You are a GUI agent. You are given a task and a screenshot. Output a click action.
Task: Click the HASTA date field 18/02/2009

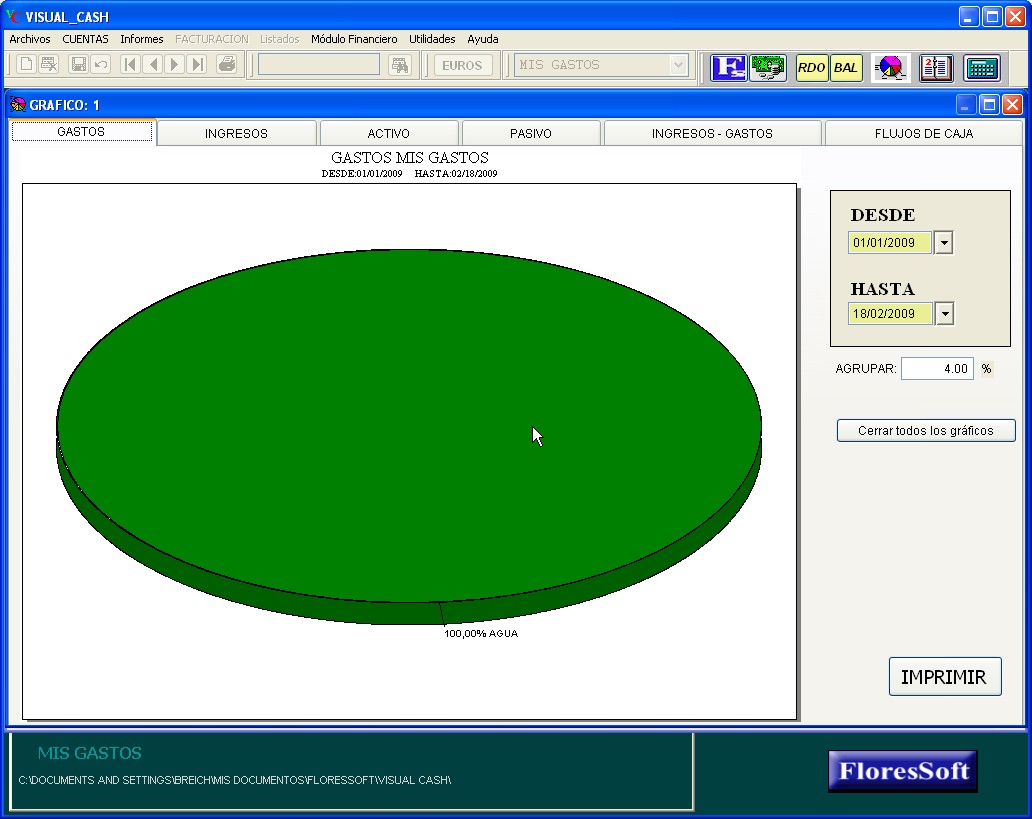890,313
